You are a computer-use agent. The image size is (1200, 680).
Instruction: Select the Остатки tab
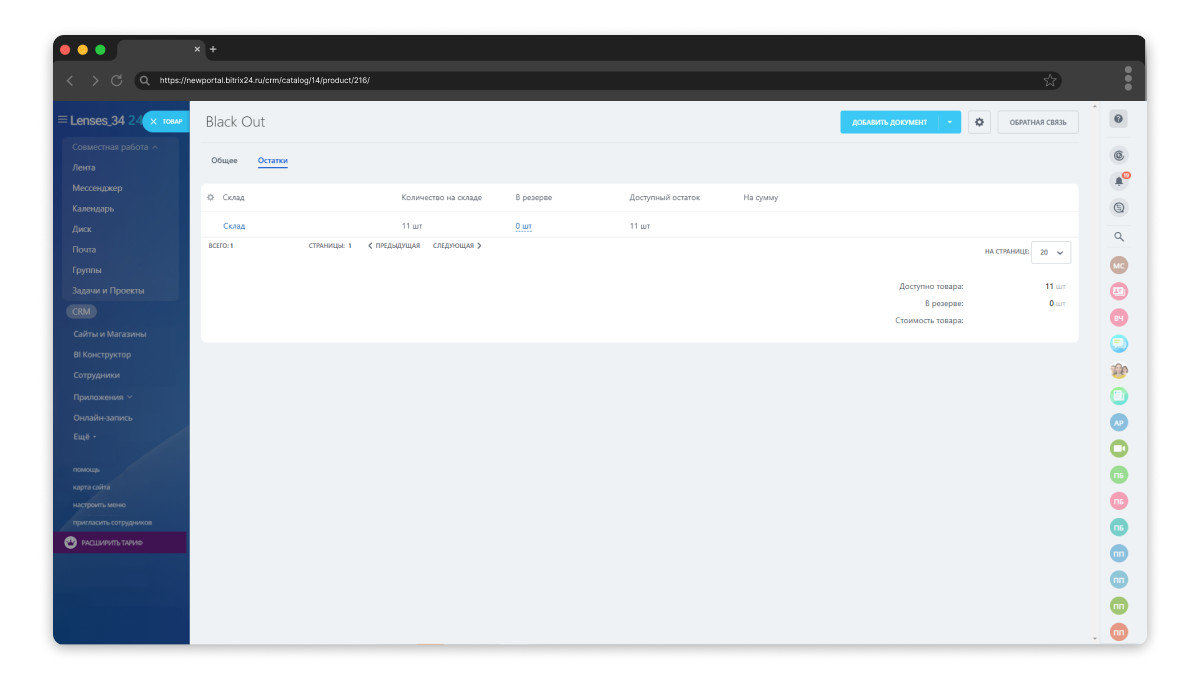click(272, 161)
